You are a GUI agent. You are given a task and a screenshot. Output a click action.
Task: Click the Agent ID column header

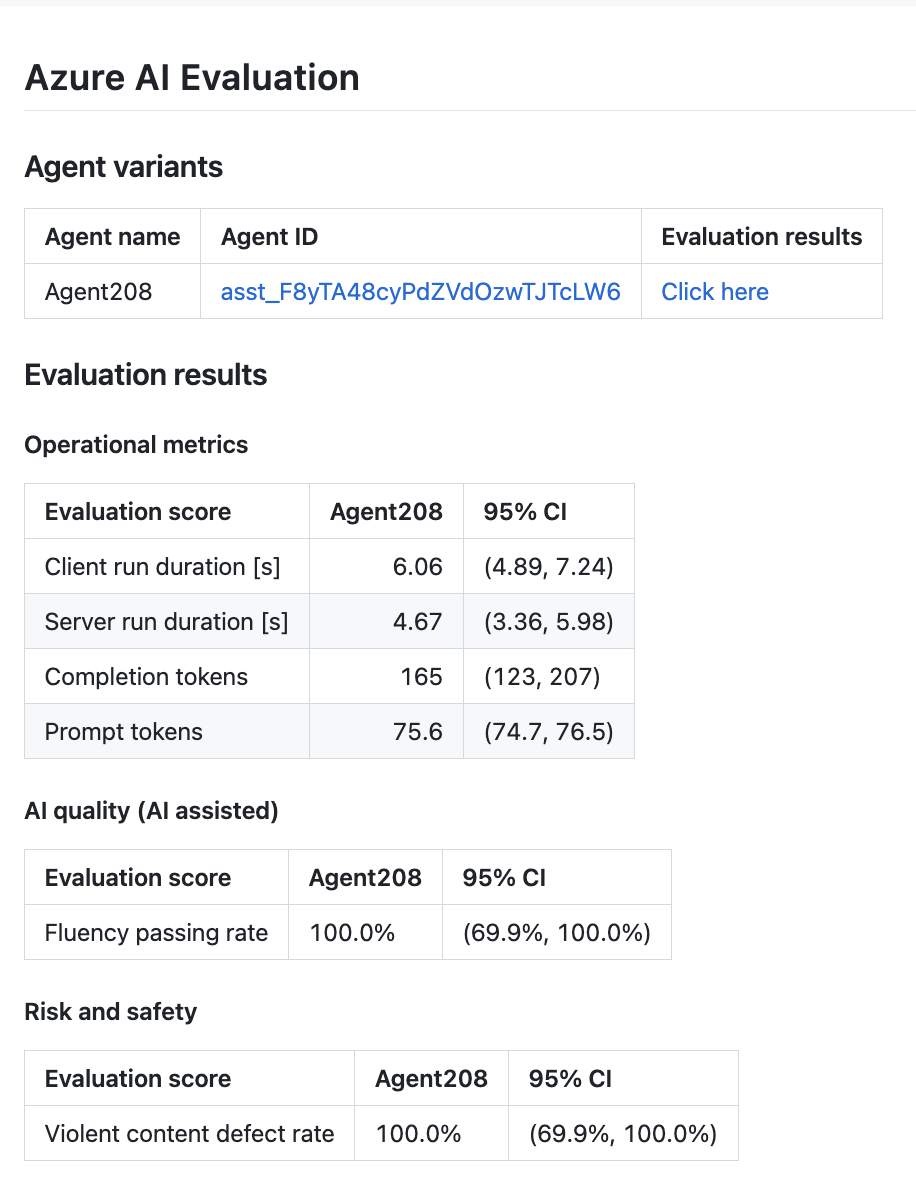[x=269, y=237]
